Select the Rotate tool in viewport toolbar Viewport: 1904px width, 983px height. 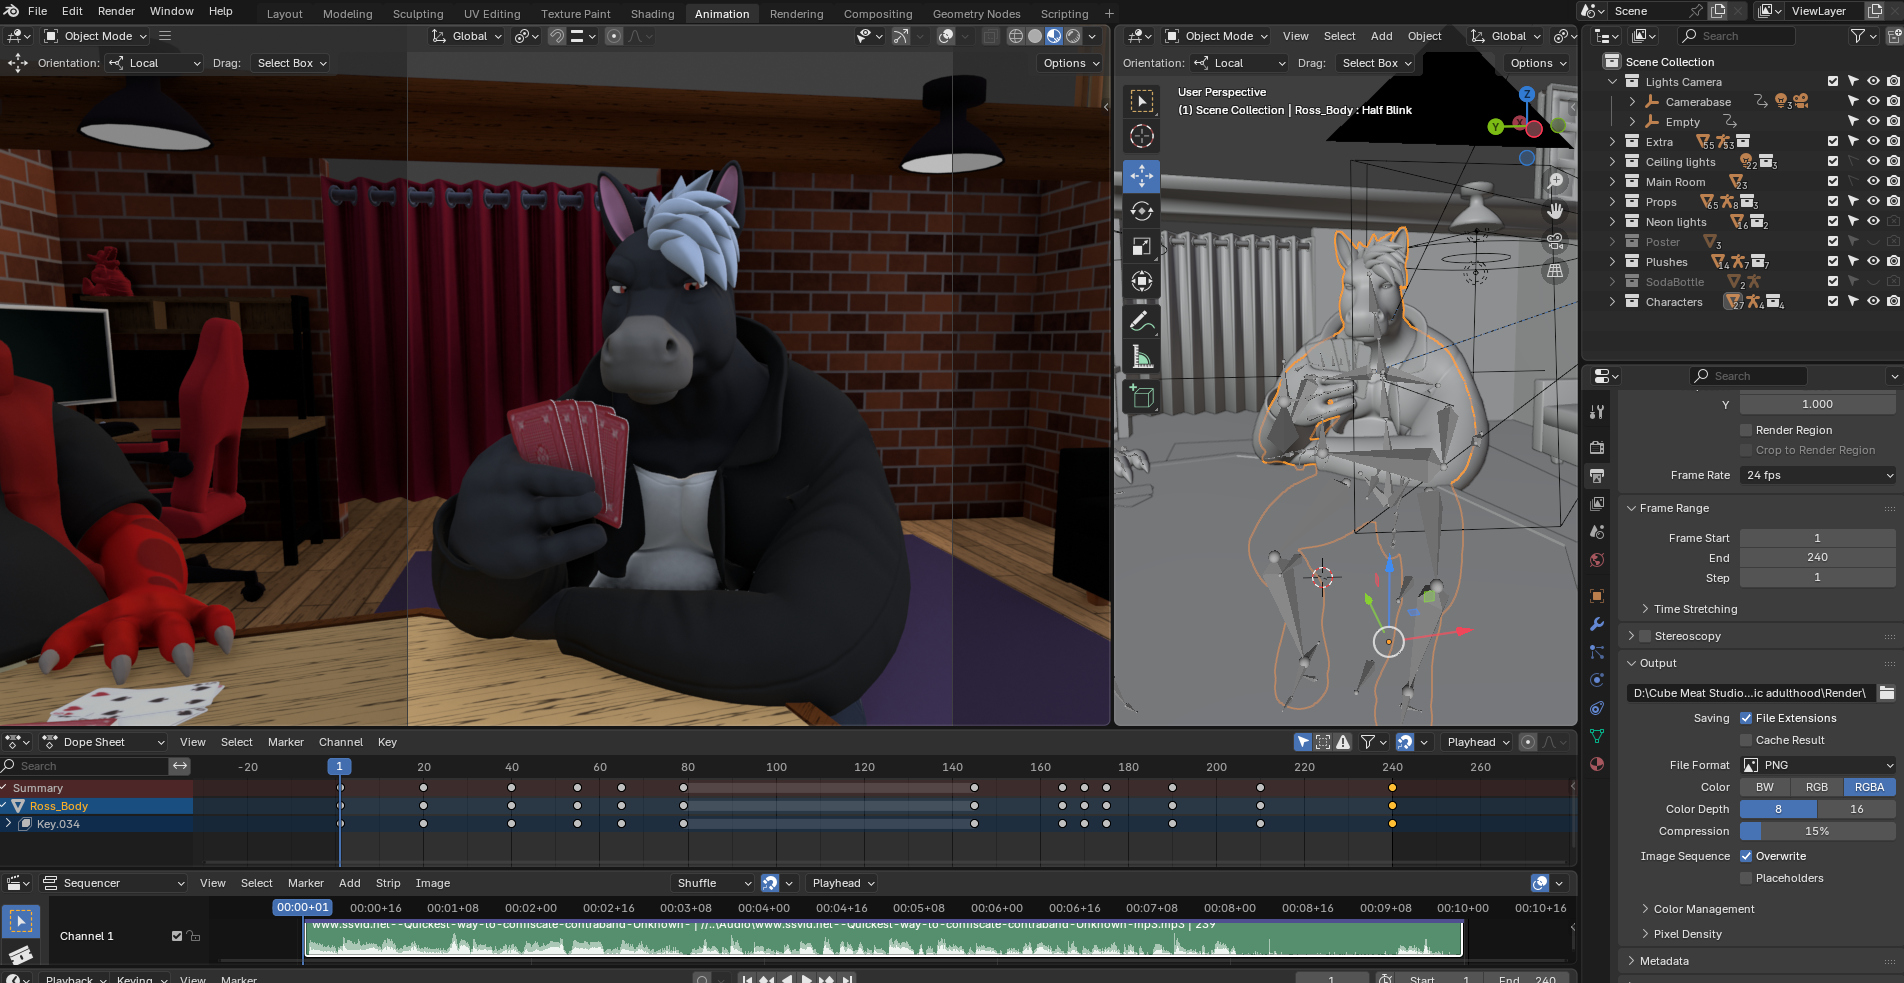click(x=1141, y=211)
